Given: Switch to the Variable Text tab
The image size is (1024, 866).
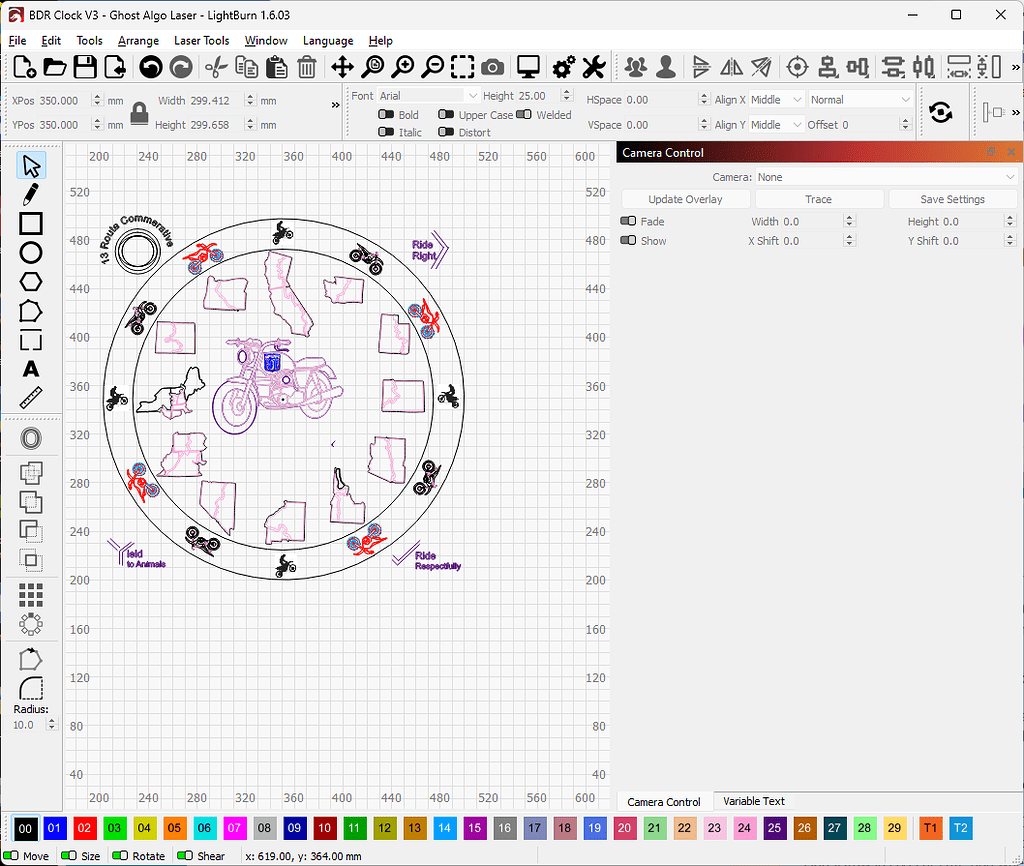Looking at the screenshot, I should click(753, 802).
